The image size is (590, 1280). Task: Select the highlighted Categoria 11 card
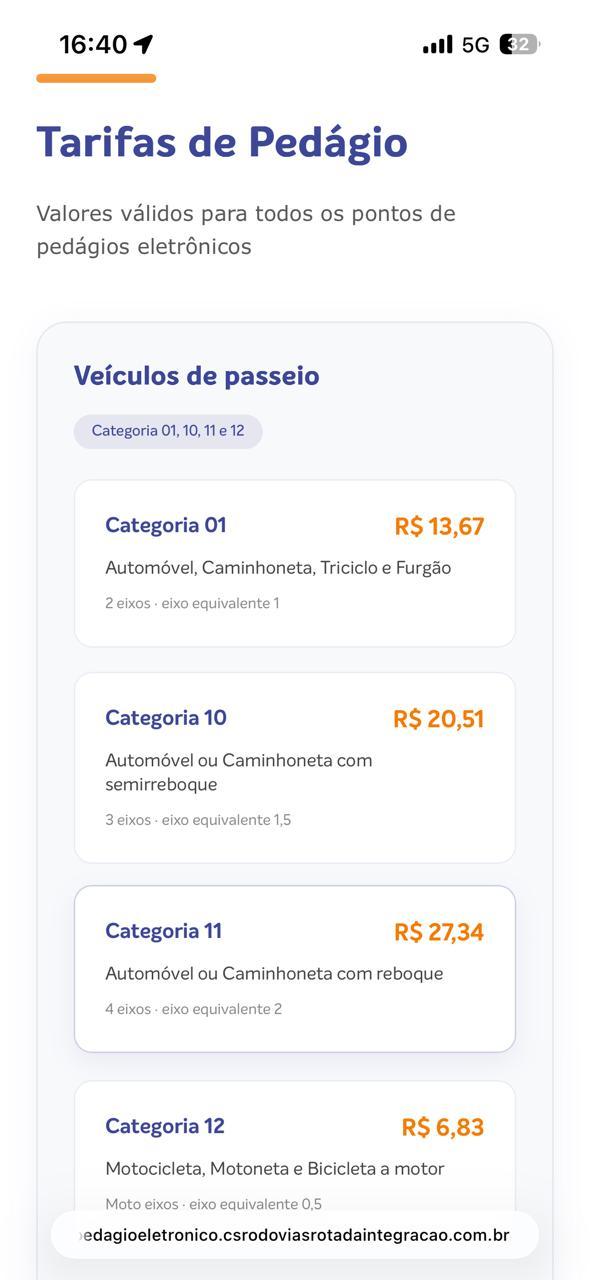(295, 969)
